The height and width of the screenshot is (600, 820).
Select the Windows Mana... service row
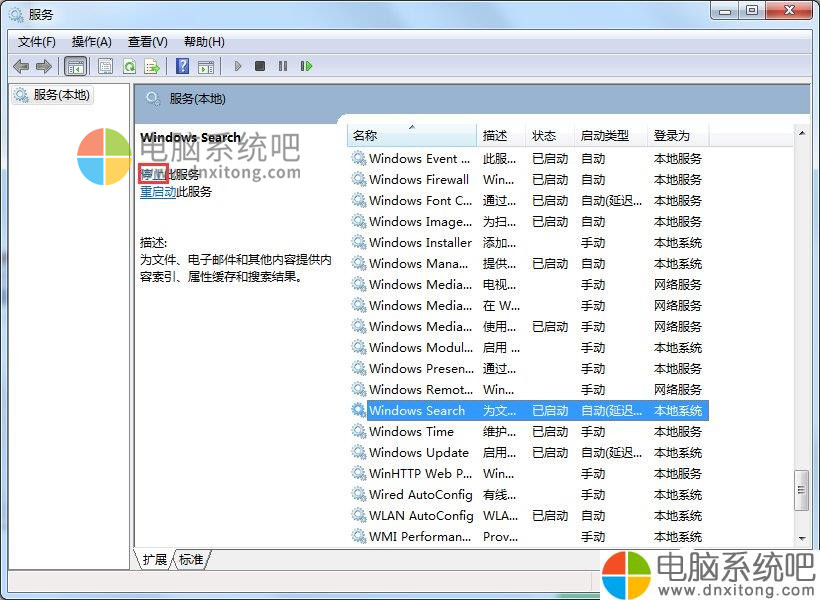pos(528,264)
